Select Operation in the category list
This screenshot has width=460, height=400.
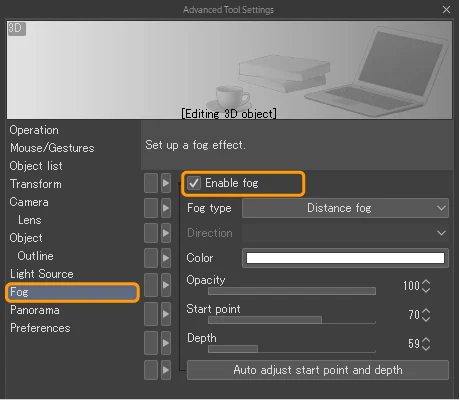point(34,130)
